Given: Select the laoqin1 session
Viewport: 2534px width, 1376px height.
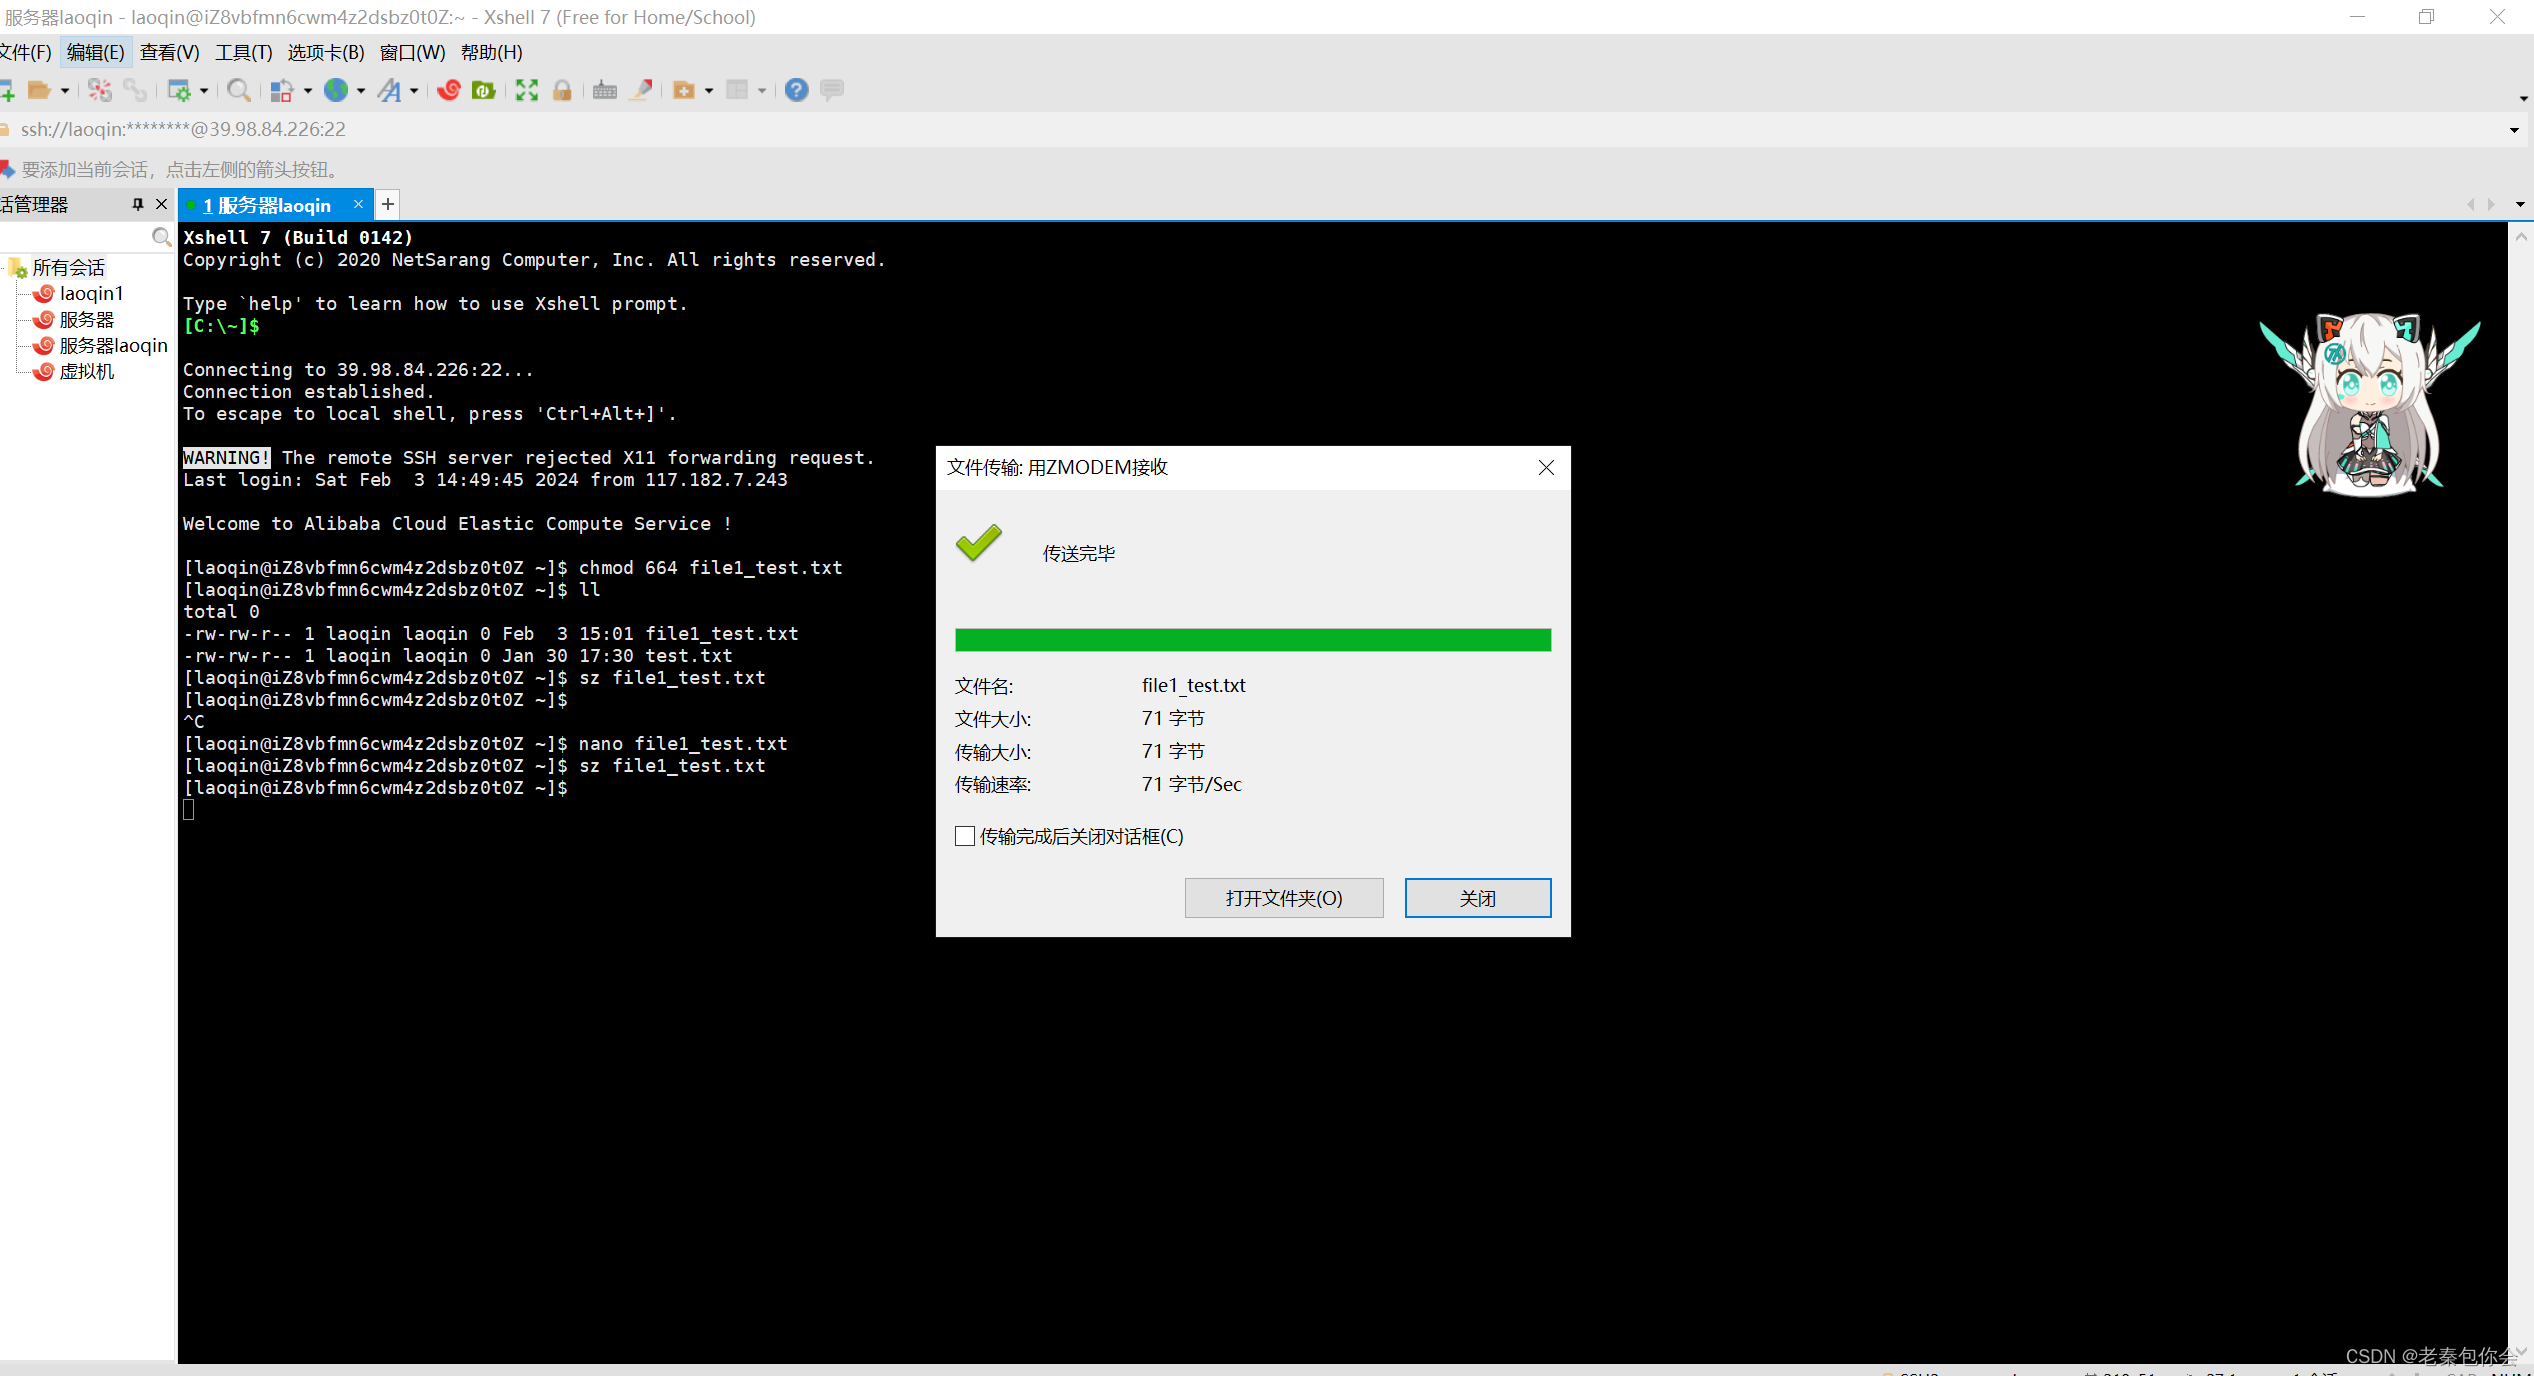Looking at the screenshot, I should click(x=91, y=293).
